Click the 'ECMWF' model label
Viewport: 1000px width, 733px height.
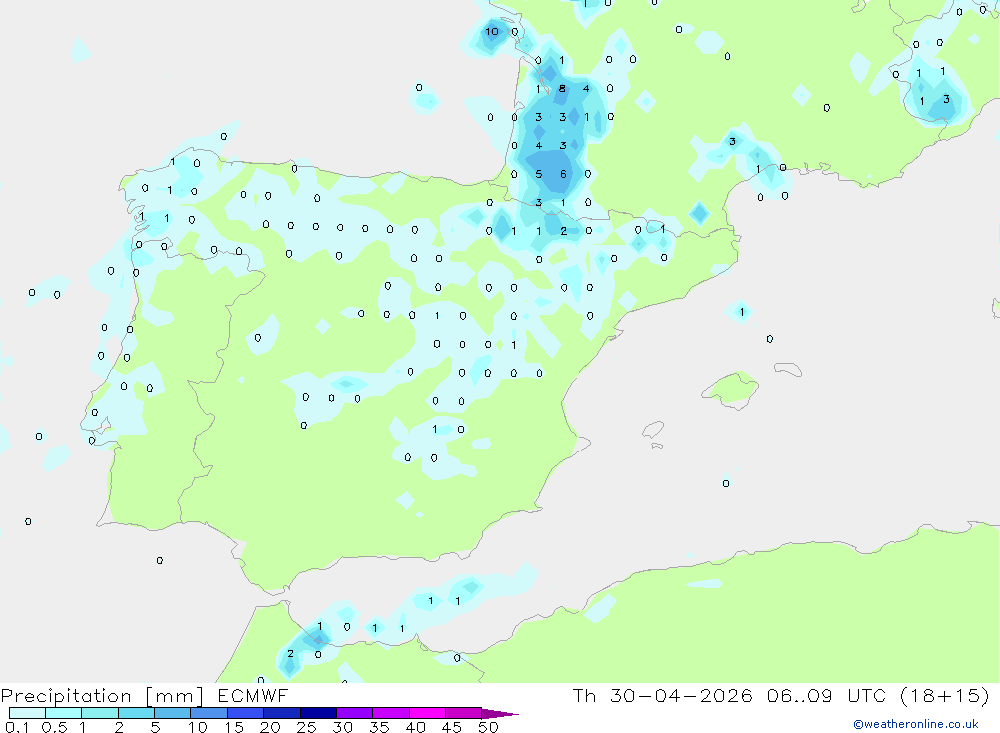point(253,695)
